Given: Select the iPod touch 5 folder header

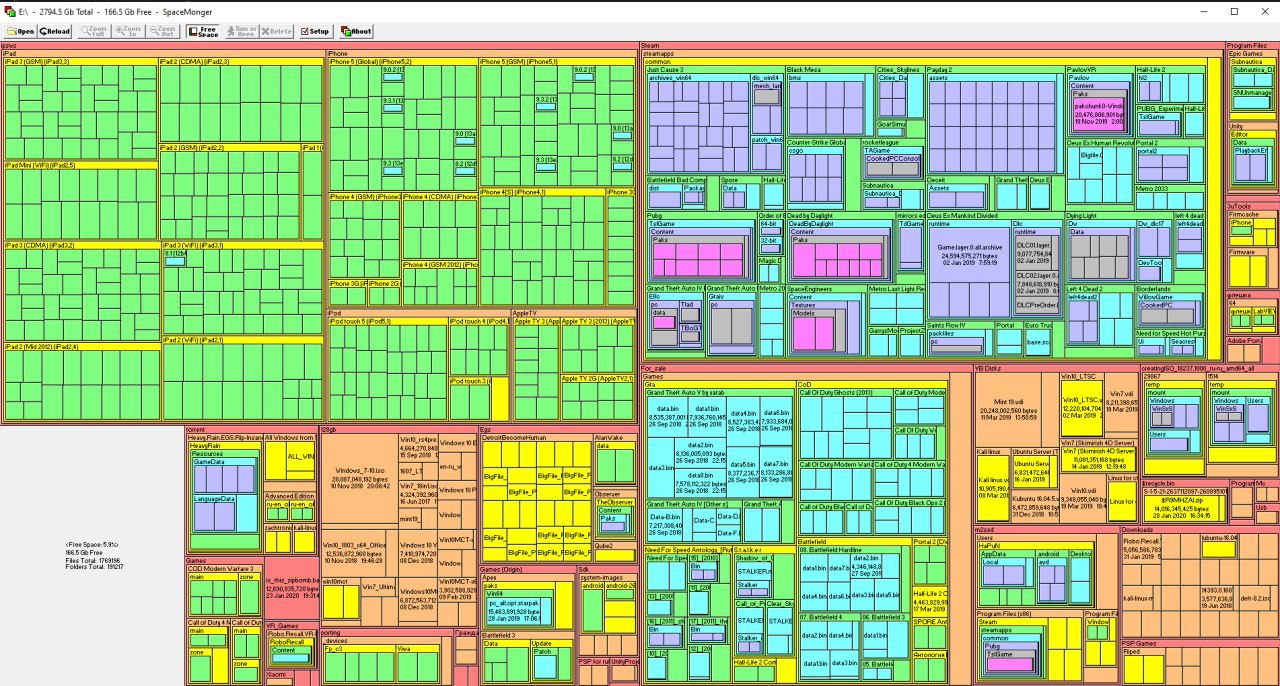Looking at the screenshot, I should coord(387,321).
